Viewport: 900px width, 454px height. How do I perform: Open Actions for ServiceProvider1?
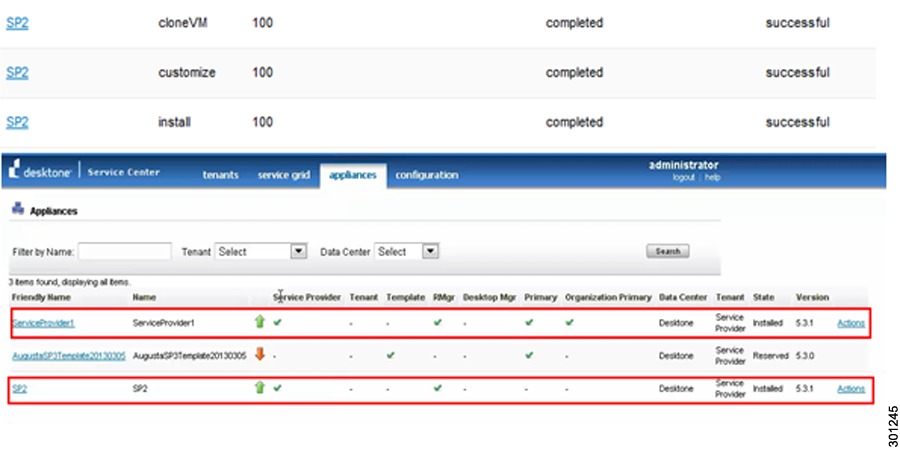851,323
